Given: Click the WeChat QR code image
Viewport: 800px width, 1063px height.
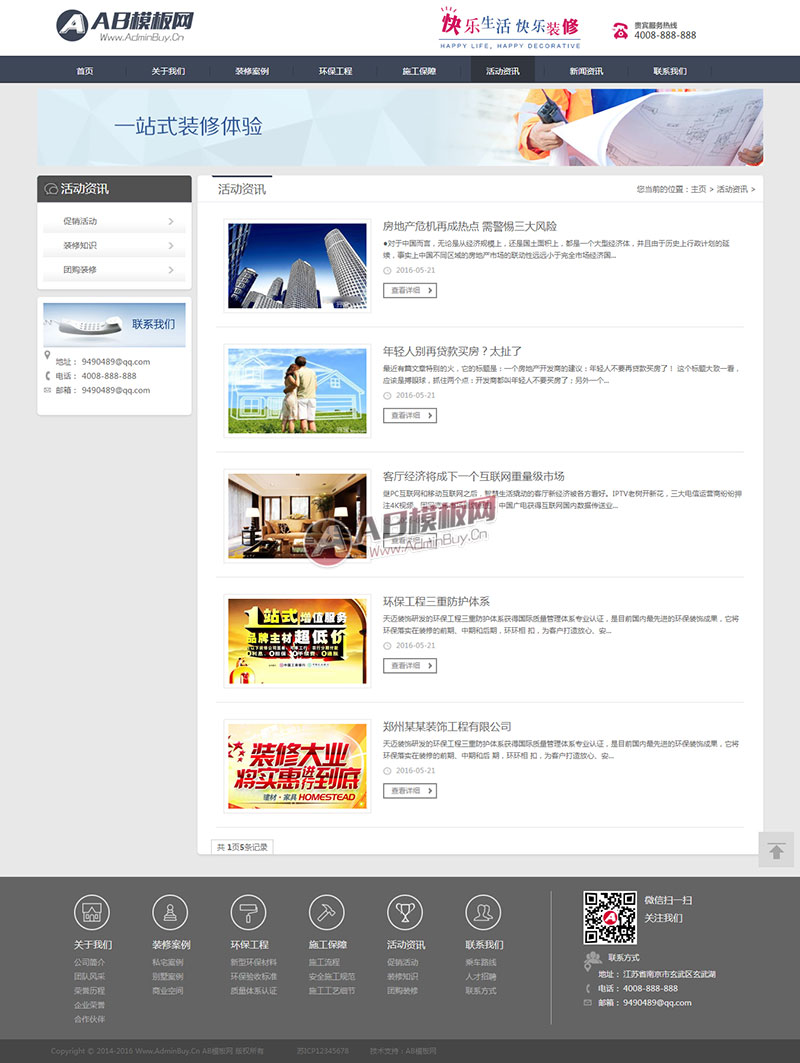Looking at the screenshot, I should tap(610, 917).
